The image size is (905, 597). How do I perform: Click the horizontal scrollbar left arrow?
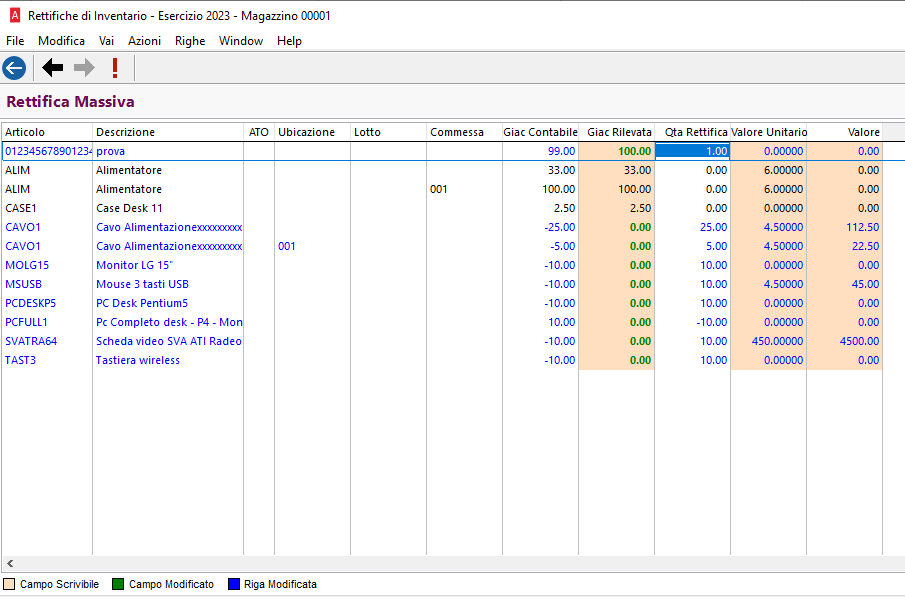point(10,564)
